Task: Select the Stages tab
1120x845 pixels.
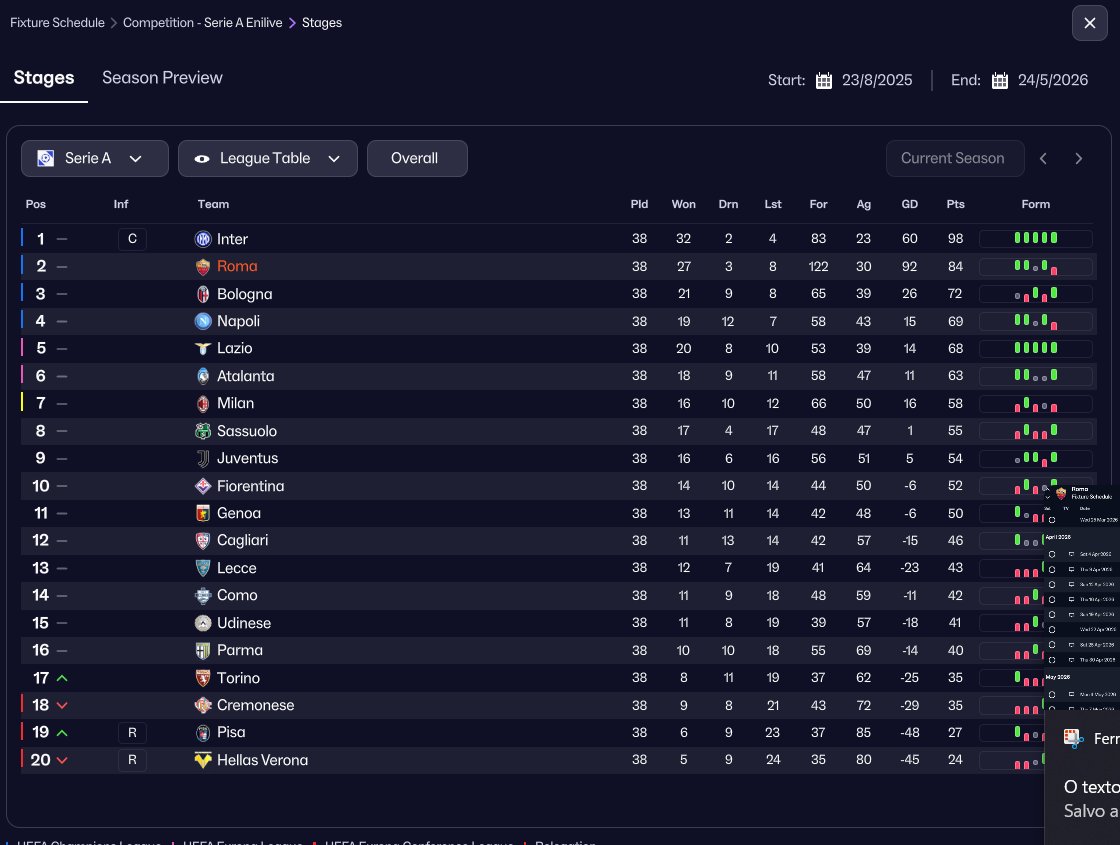Action: 44,78
